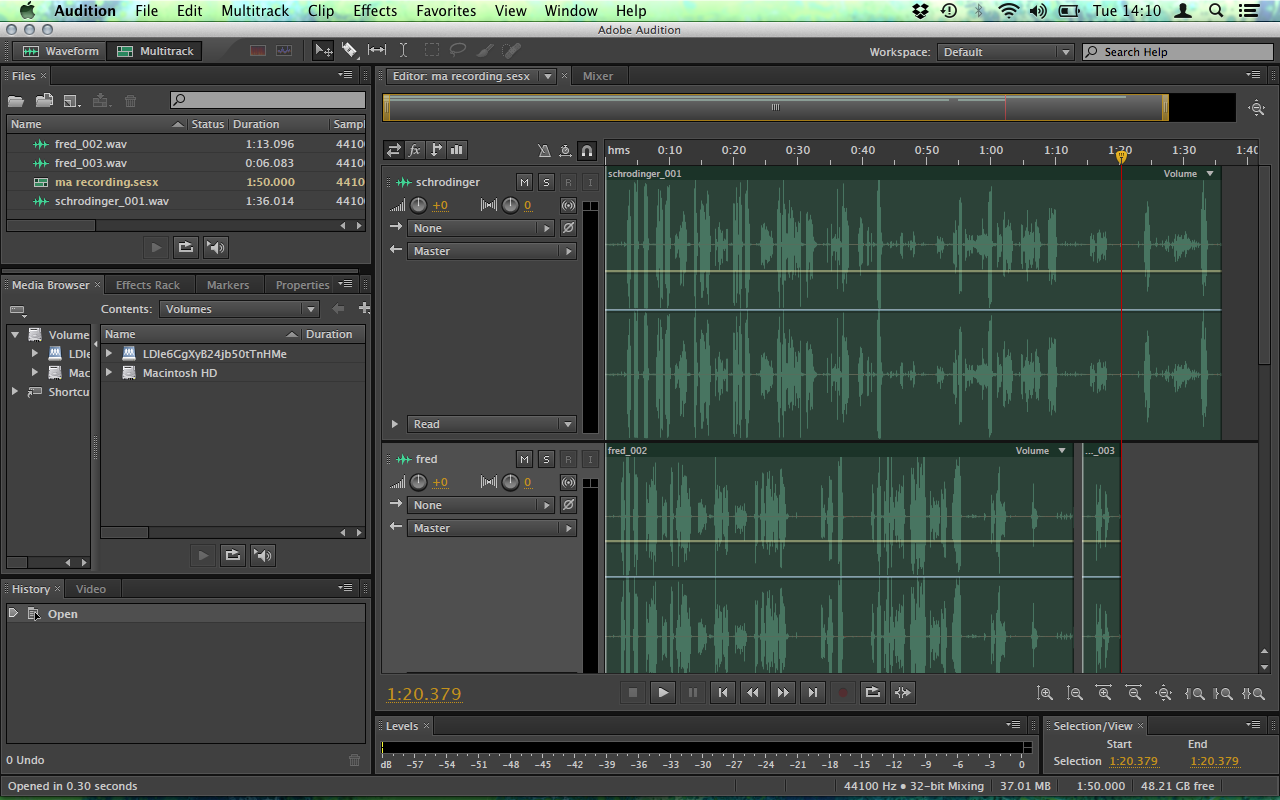Viewport: 1280px width, 800px height.
Task: Click the Play button in transport
Action: (663, 692)
